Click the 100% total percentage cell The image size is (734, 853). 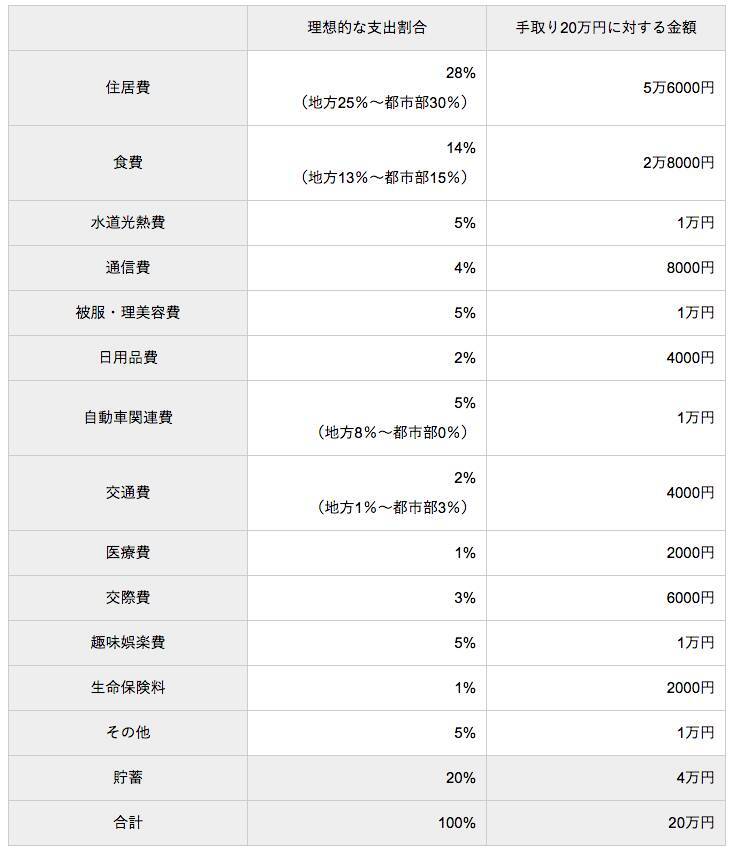coord(456,823)
